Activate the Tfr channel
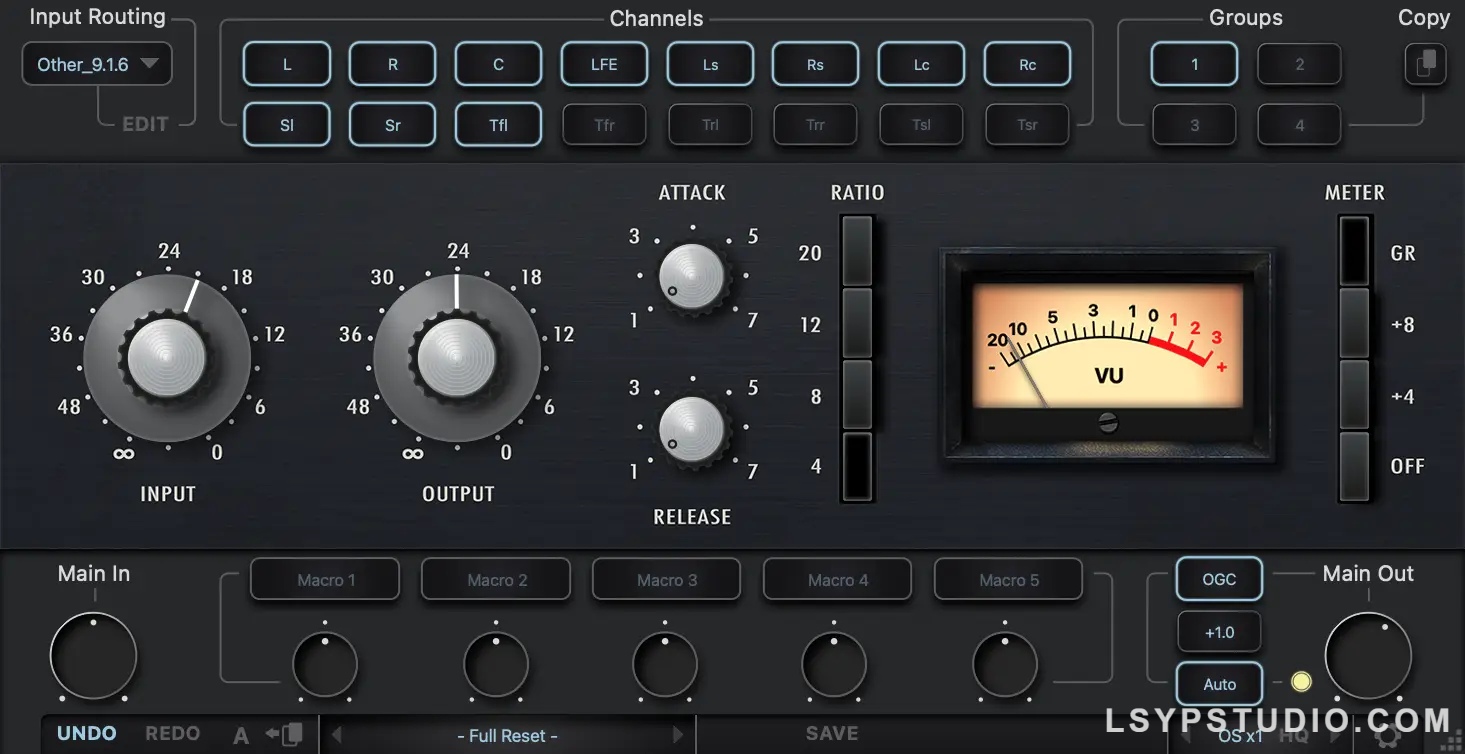1465x754 pixels. 604,124
